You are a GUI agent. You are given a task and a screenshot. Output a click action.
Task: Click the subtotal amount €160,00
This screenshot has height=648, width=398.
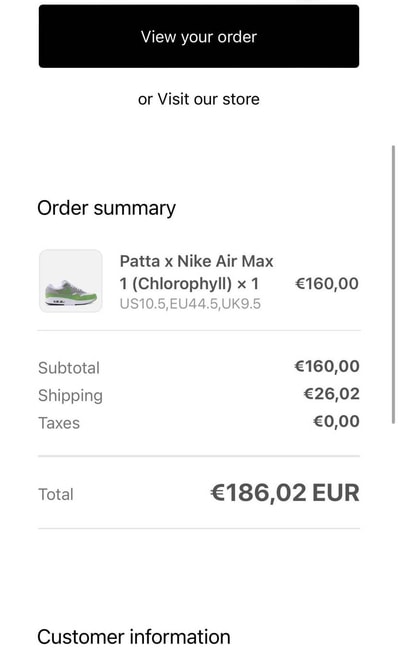327,366
